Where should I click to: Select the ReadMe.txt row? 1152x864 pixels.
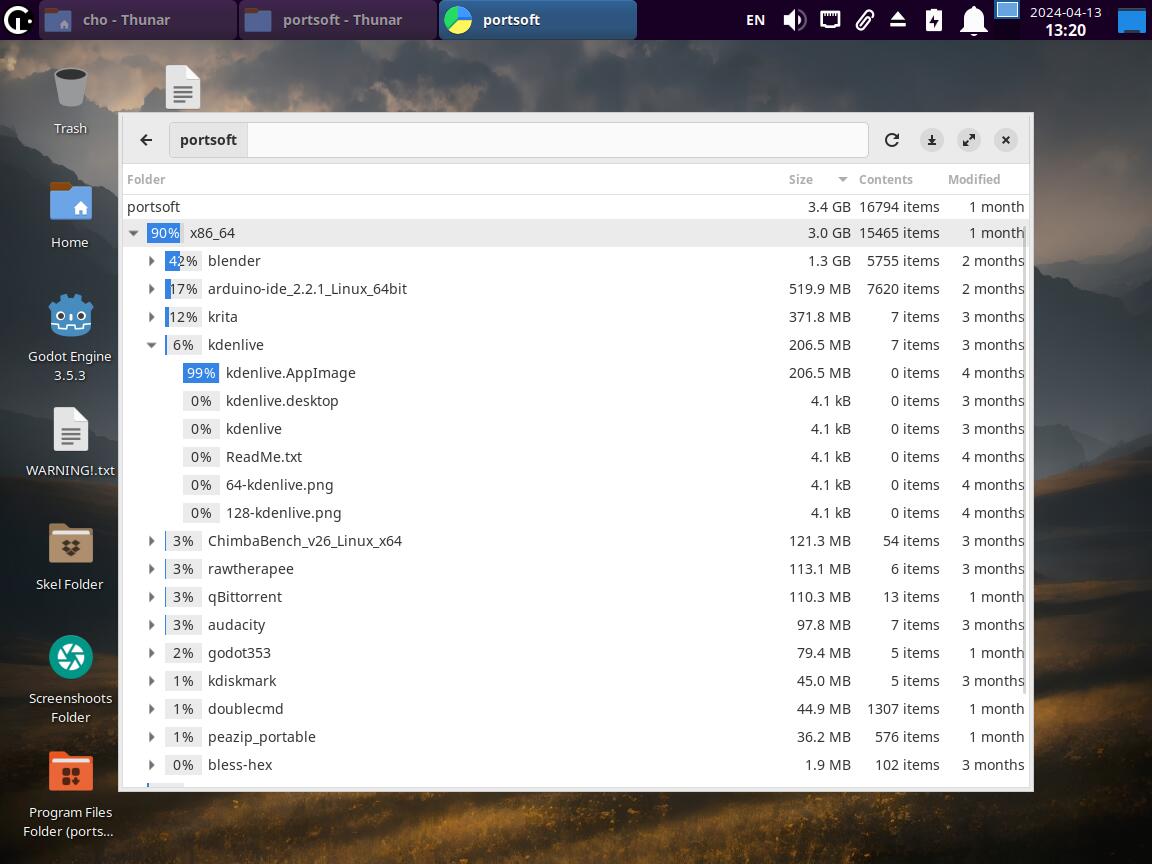tap(575, 456)
